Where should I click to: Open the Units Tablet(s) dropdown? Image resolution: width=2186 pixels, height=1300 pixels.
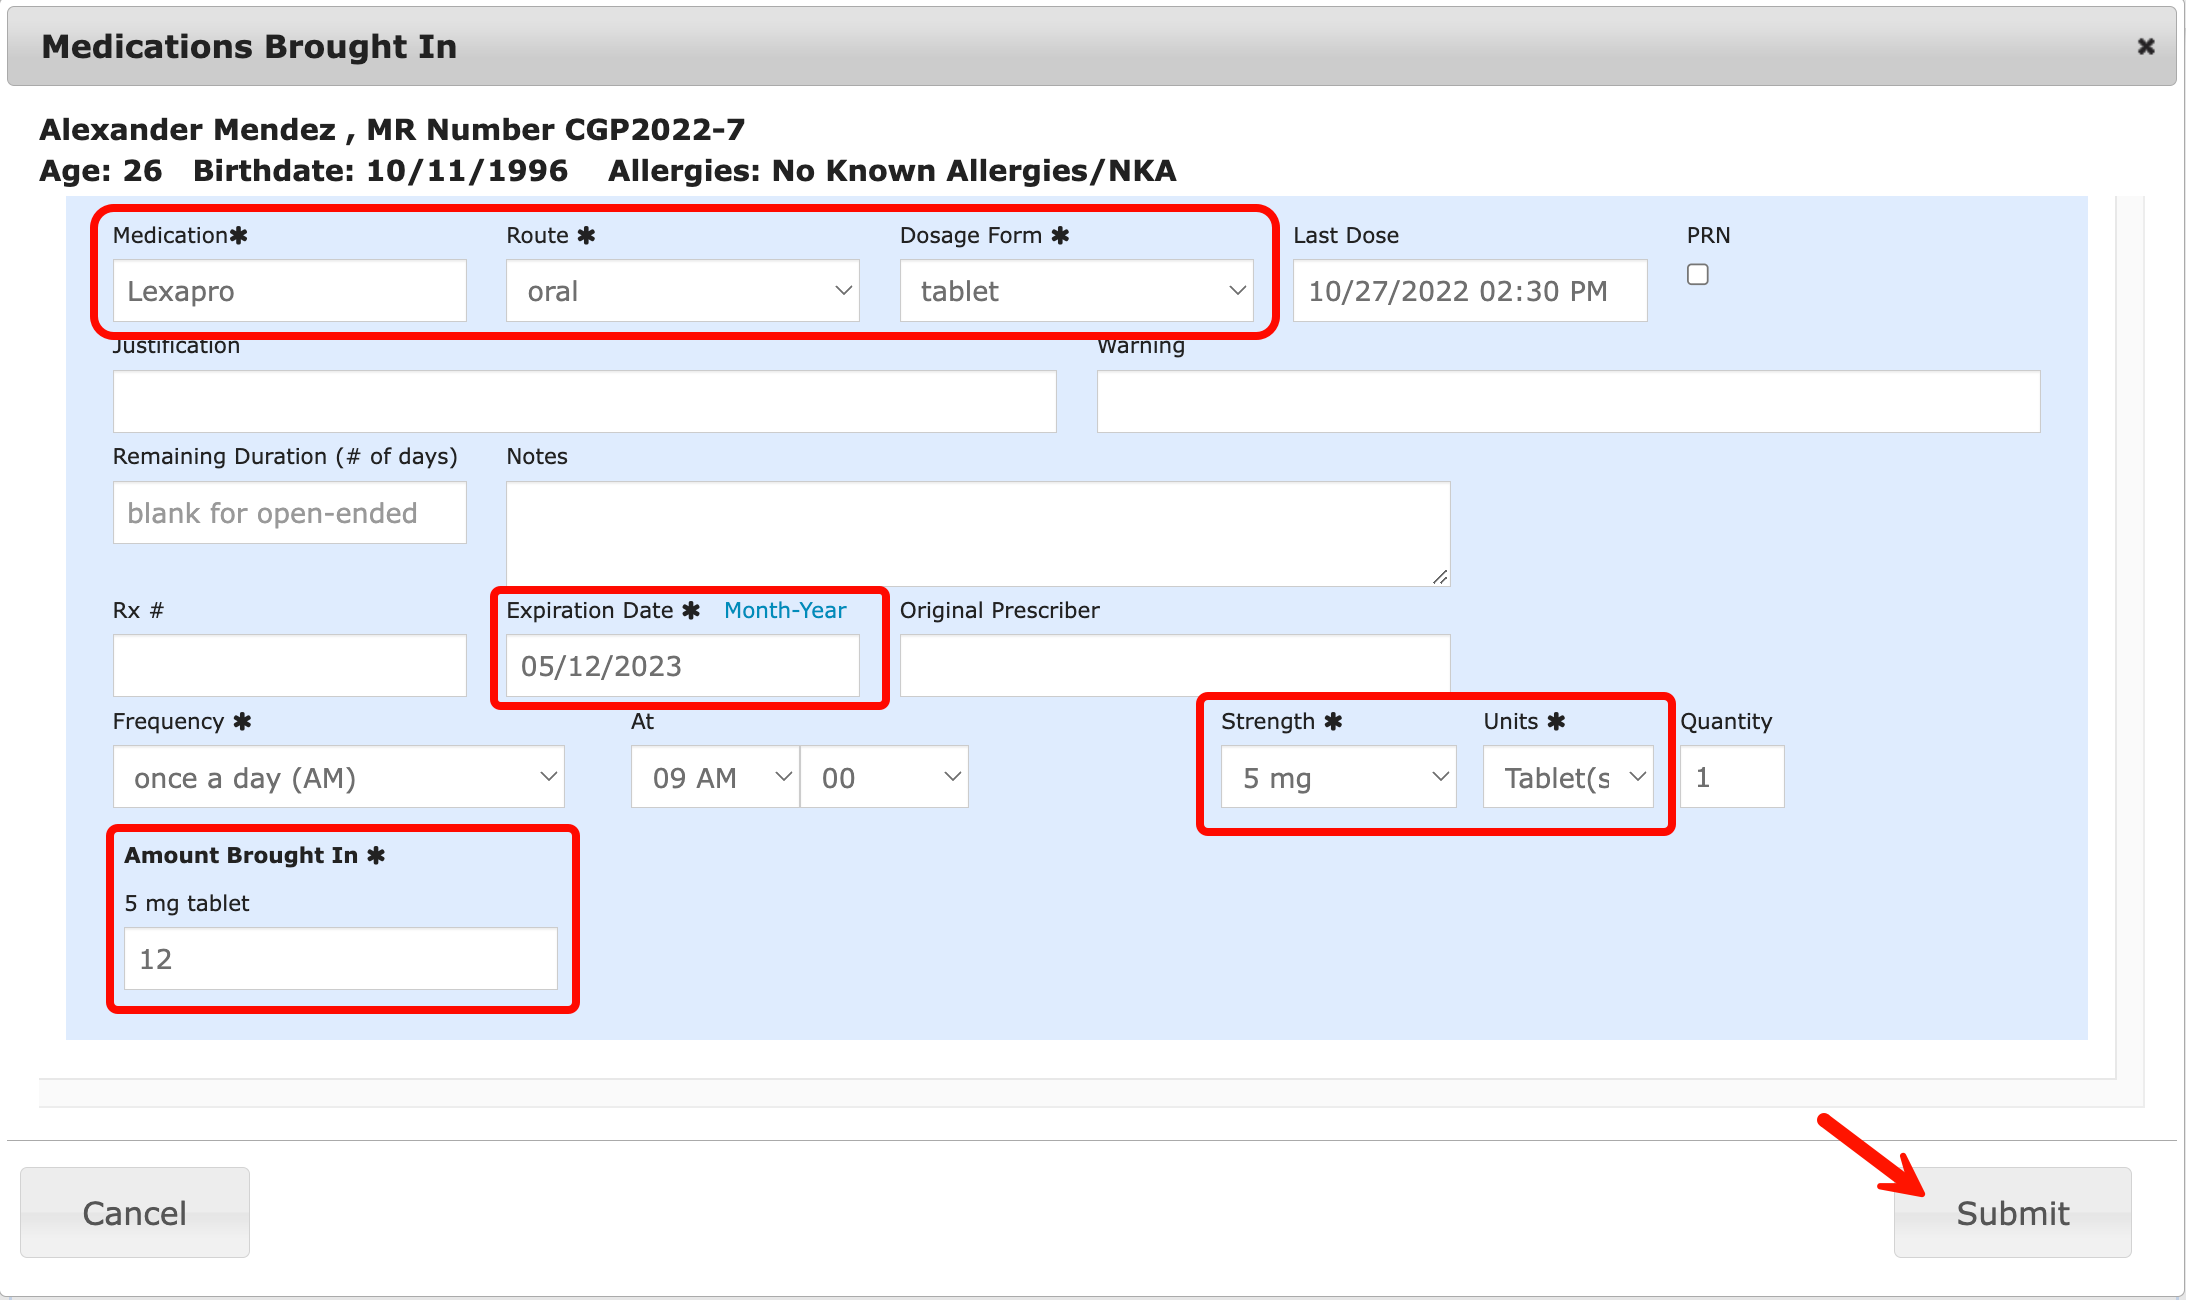1567,777
